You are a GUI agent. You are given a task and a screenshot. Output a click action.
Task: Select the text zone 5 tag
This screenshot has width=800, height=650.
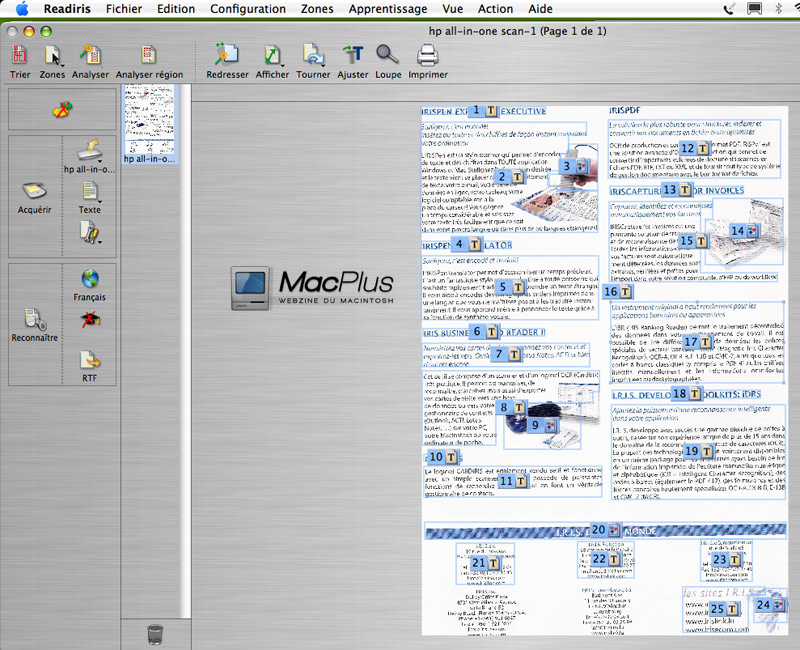click(x=510, y=287)
